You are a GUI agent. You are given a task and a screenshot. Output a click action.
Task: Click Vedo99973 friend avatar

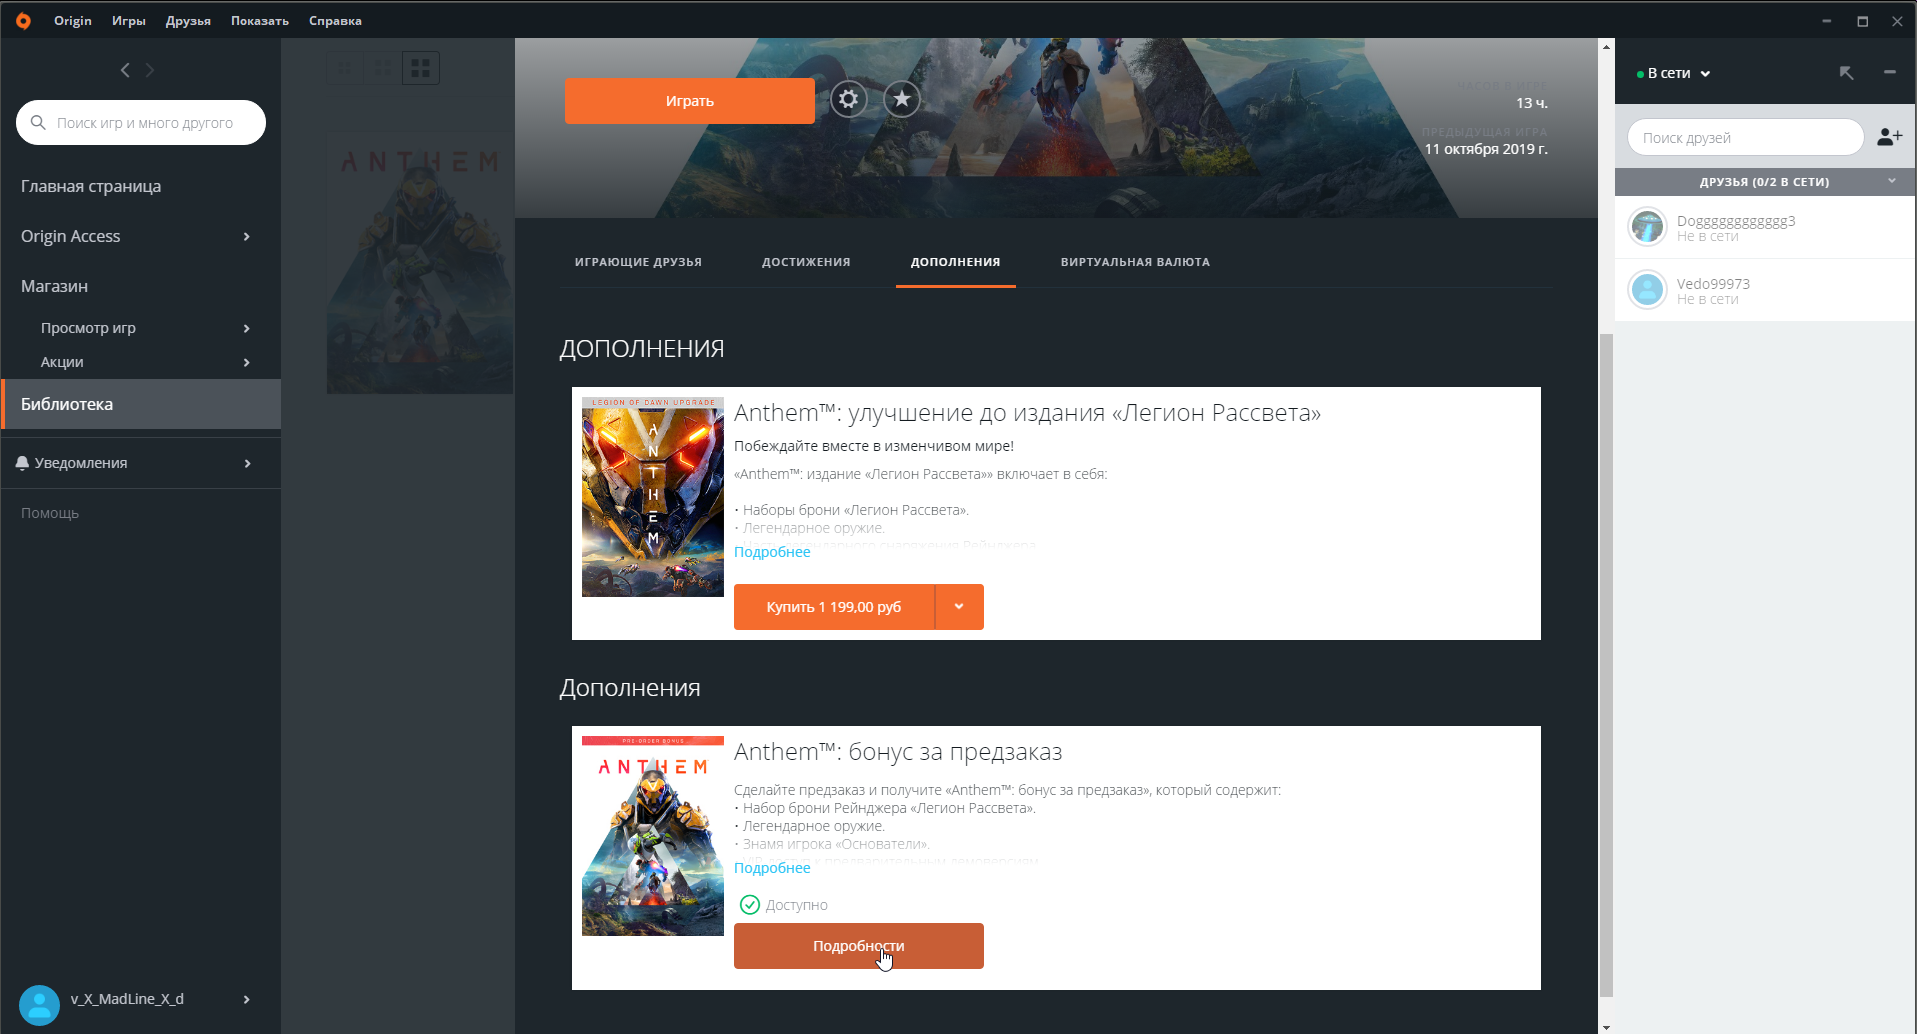[x=1647, y=290]
